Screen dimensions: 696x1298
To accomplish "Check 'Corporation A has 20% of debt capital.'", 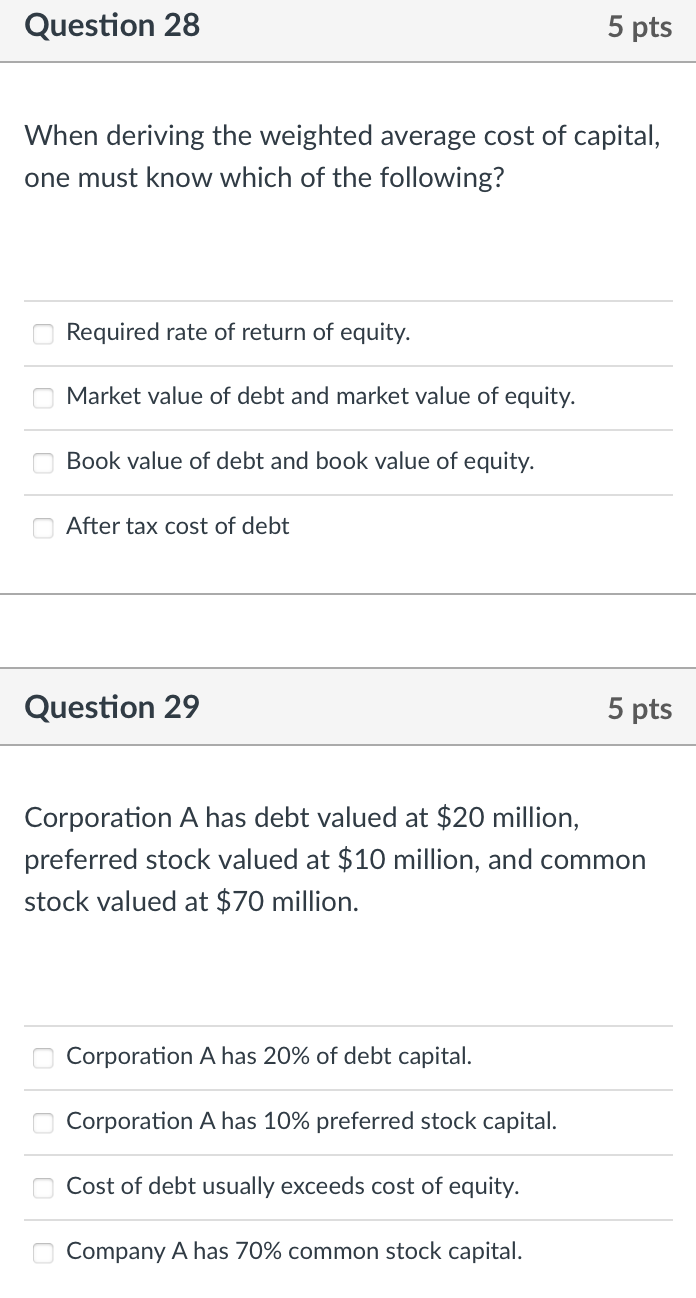I will point(43,1057).
